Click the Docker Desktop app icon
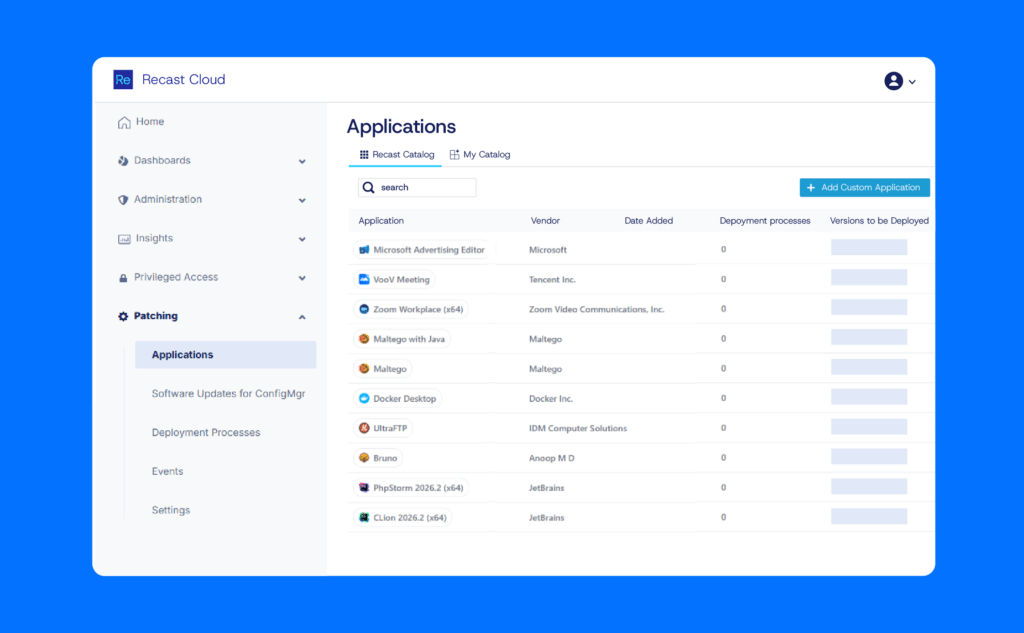The width and height of the screenshot is (1024, 633). tap(364, 398)
